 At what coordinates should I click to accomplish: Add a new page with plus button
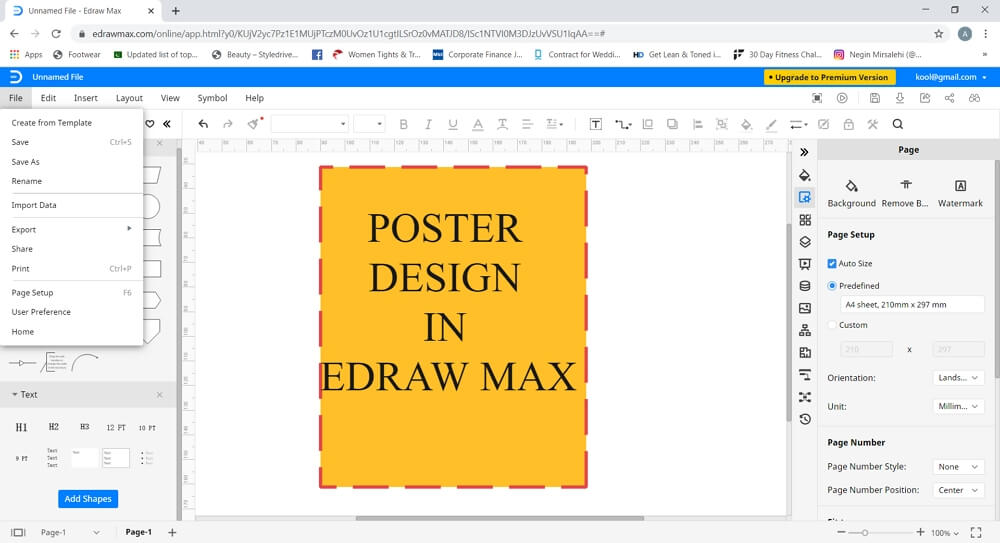coord(172,532)
